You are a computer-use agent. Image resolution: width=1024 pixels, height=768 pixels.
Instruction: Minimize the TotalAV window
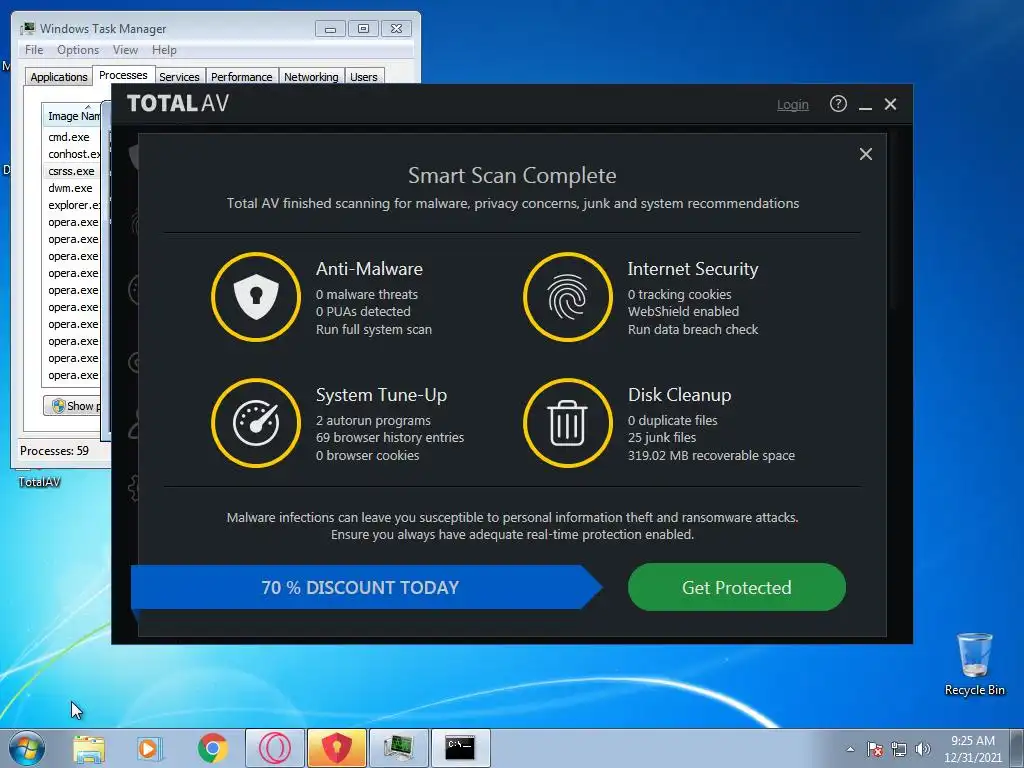[865, 104]
